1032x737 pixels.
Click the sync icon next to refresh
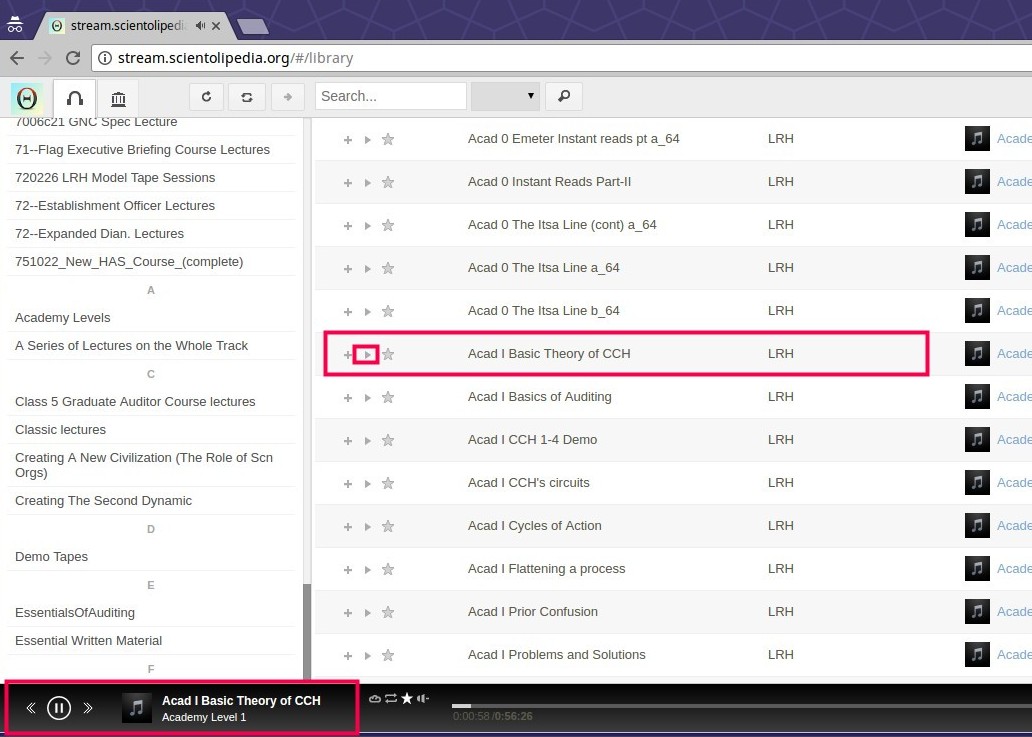[x=246, y=96]
